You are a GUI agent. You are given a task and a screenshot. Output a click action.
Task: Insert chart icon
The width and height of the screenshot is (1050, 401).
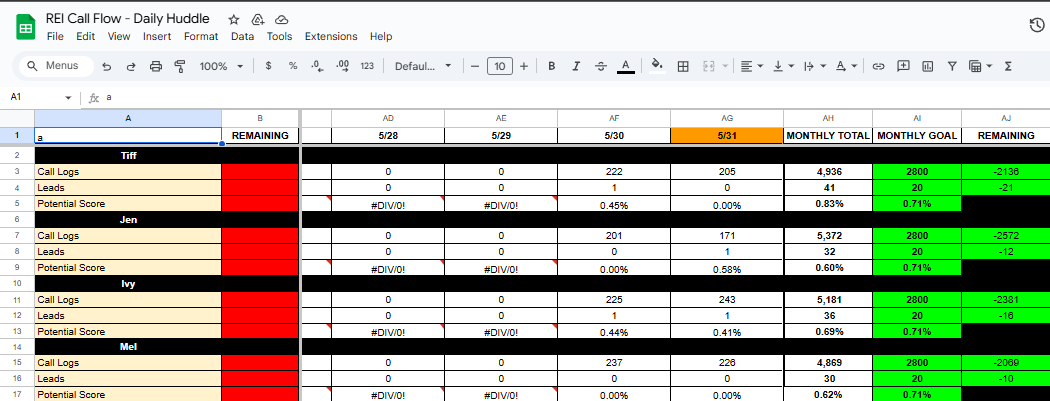927,66
